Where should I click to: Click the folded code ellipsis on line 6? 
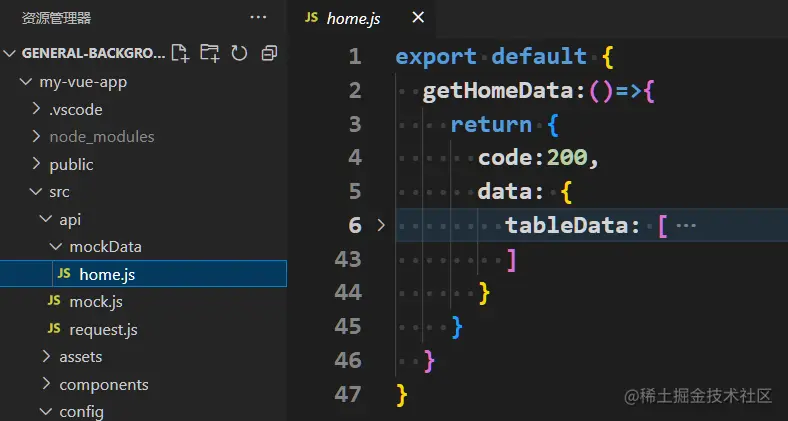click(x=686, y=225)
